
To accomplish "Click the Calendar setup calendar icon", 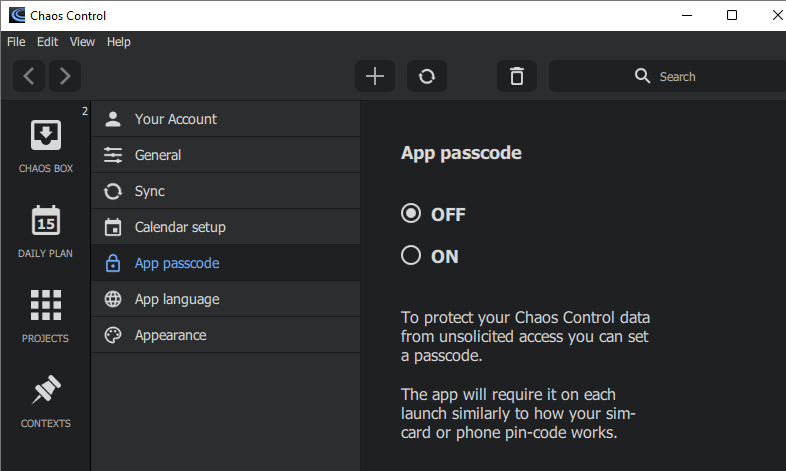I will (113, 227).
